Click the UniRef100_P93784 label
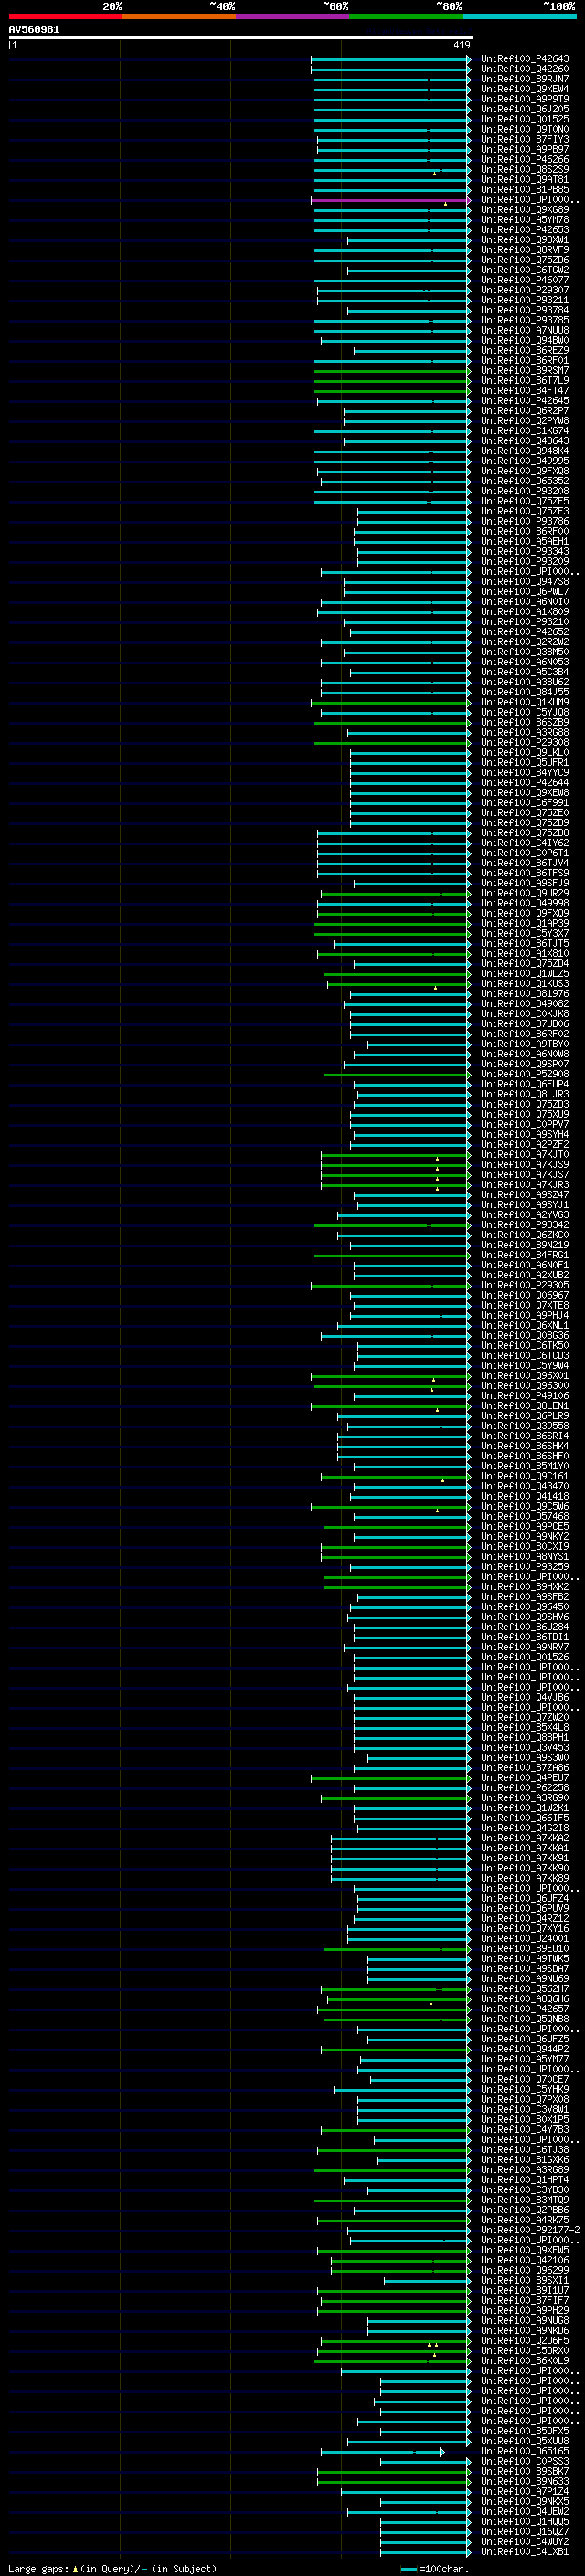The image size is (585, 2576). point(524,310)
